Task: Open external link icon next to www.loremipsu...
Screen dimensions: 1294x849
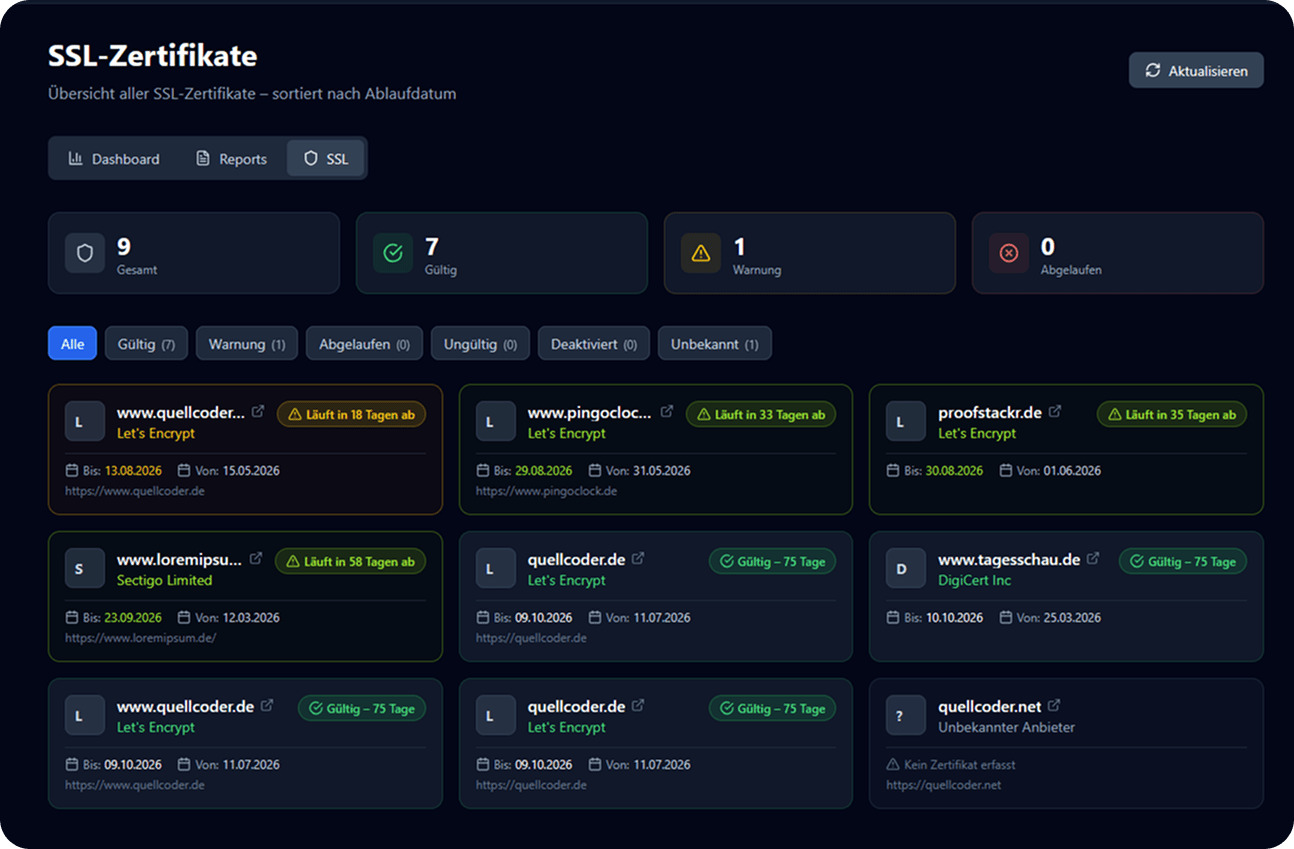Action: coord(256,559)
